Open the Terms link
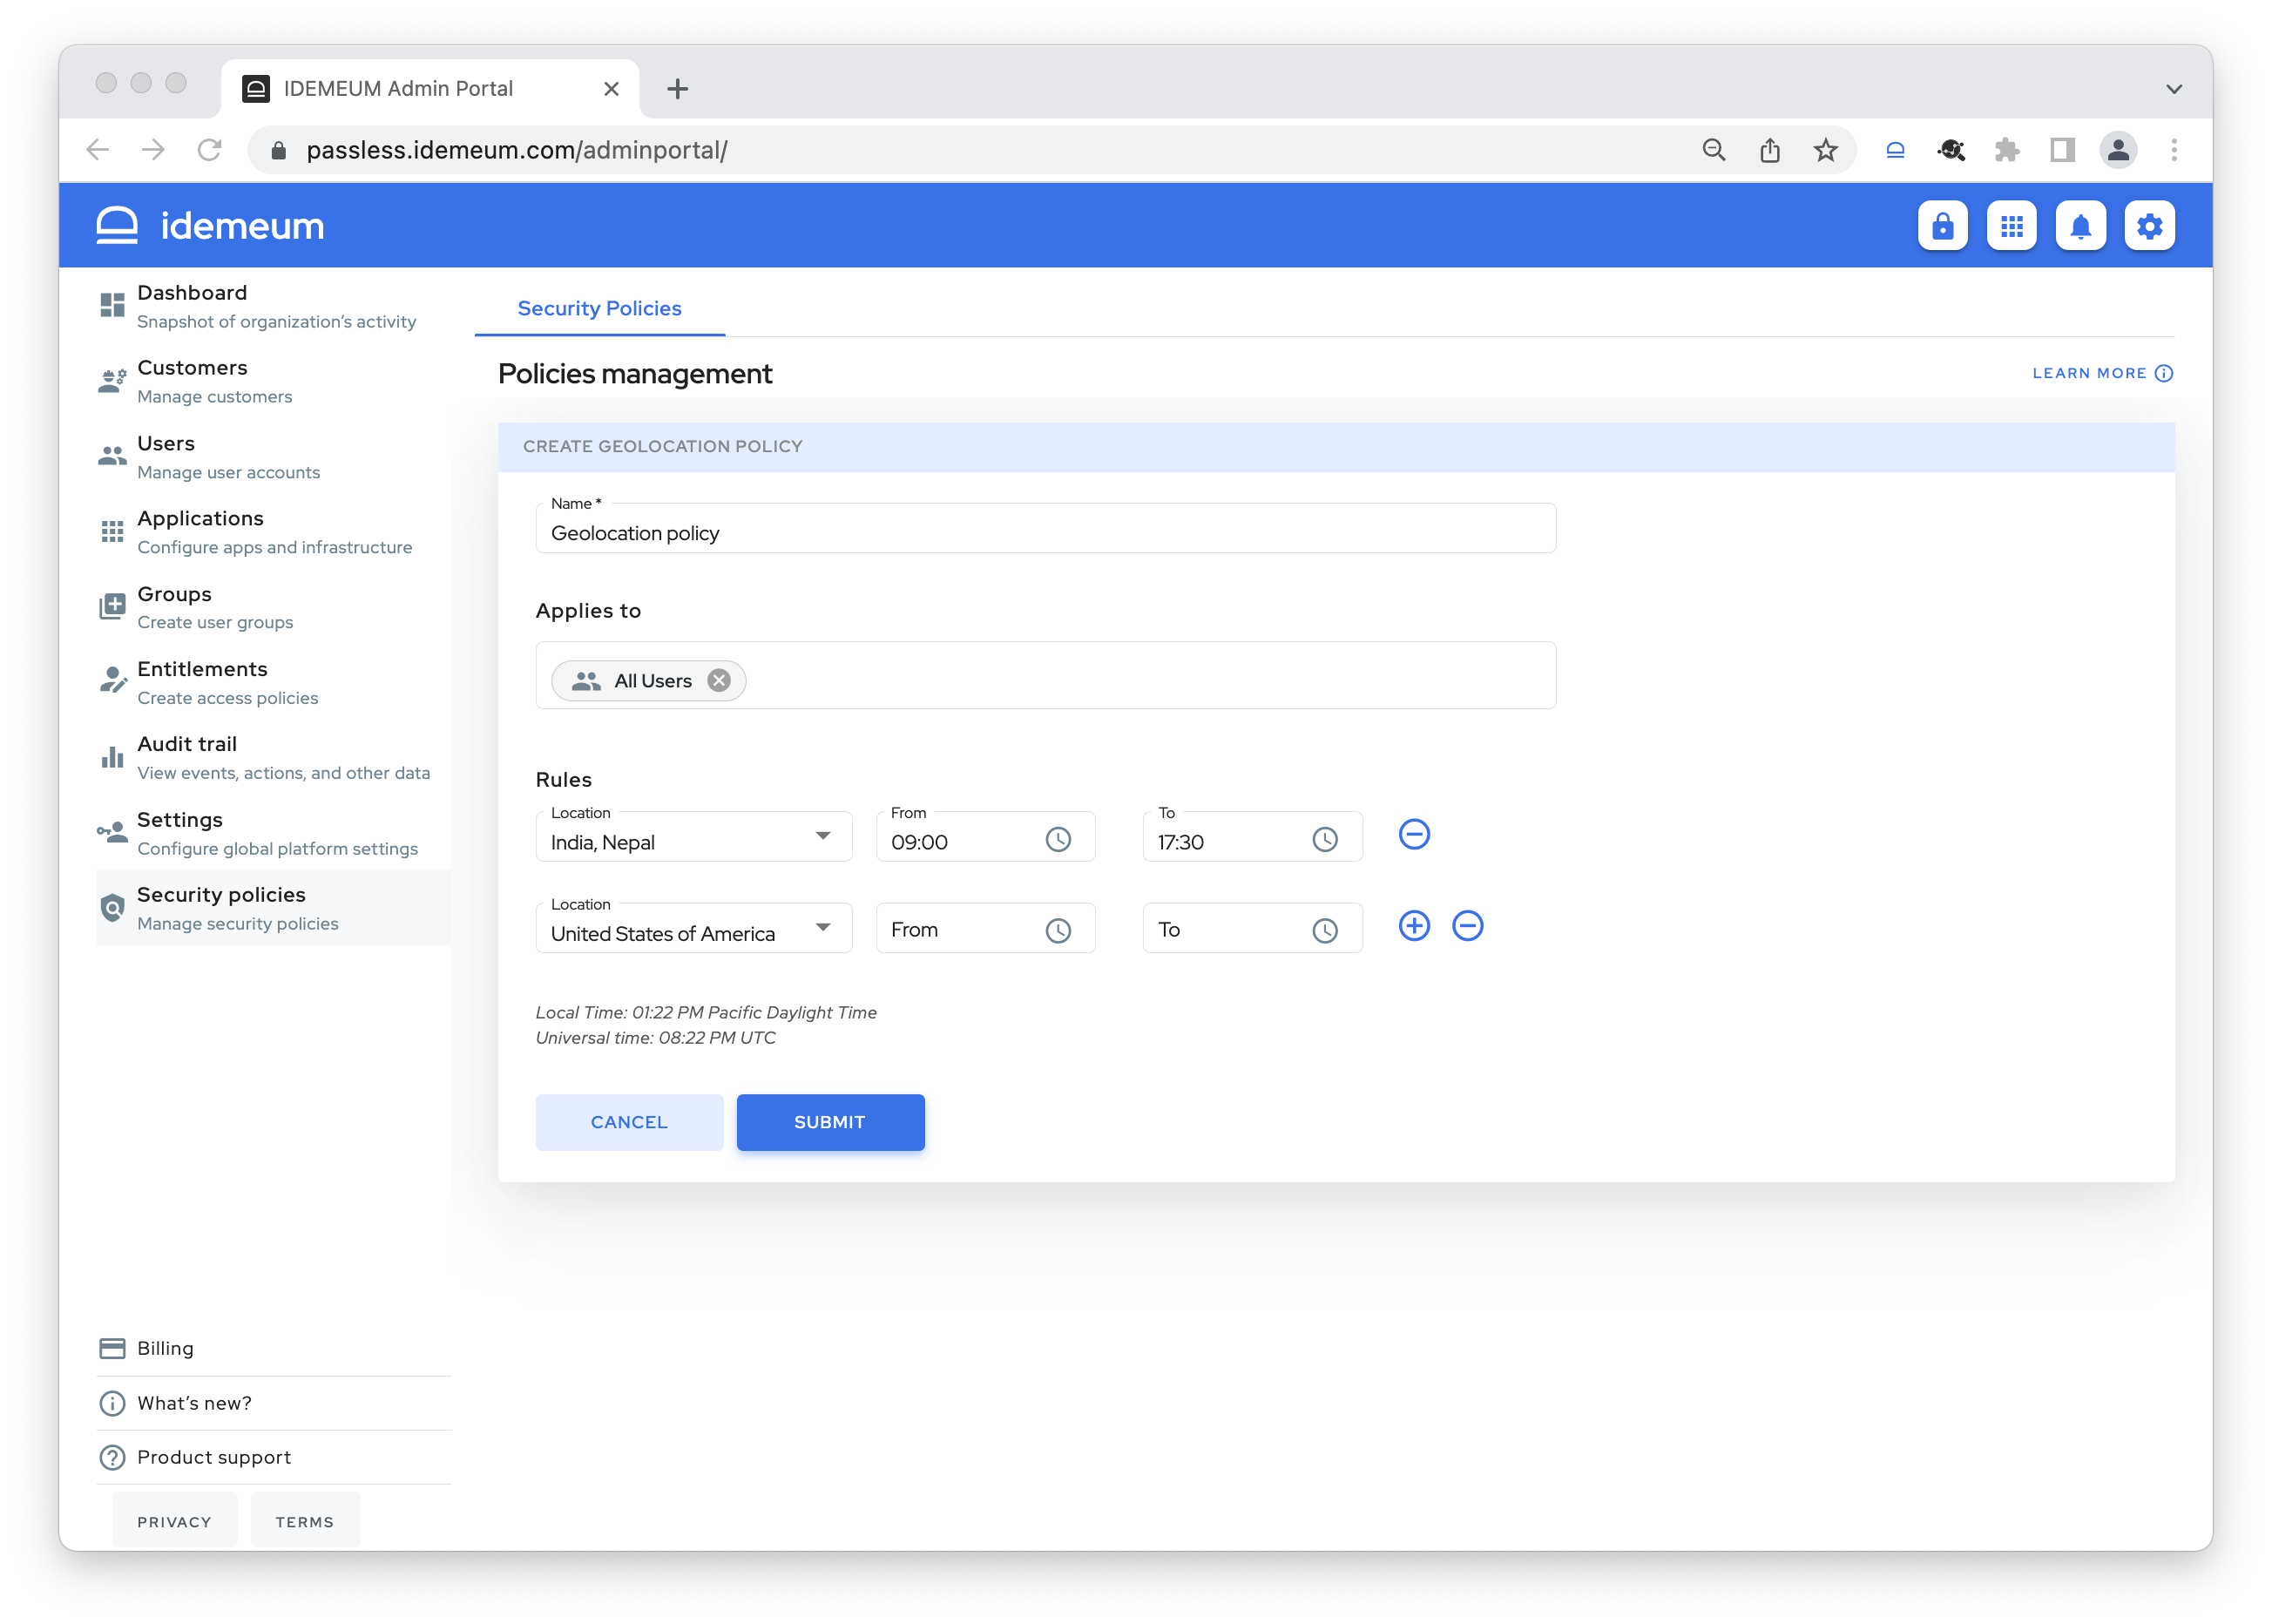 (304, 1521)
